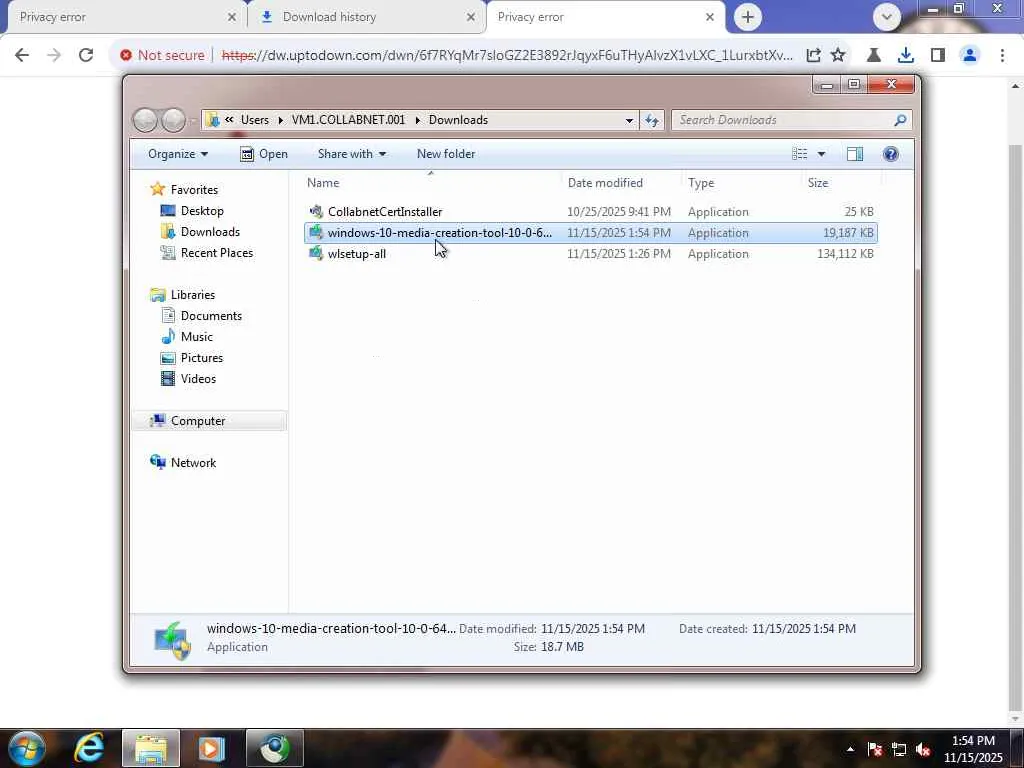The width and height of the screenshot is (1024, 768).
Task: Click the search magnifier icon in Explorer
Action: click(x=900, y=120)
